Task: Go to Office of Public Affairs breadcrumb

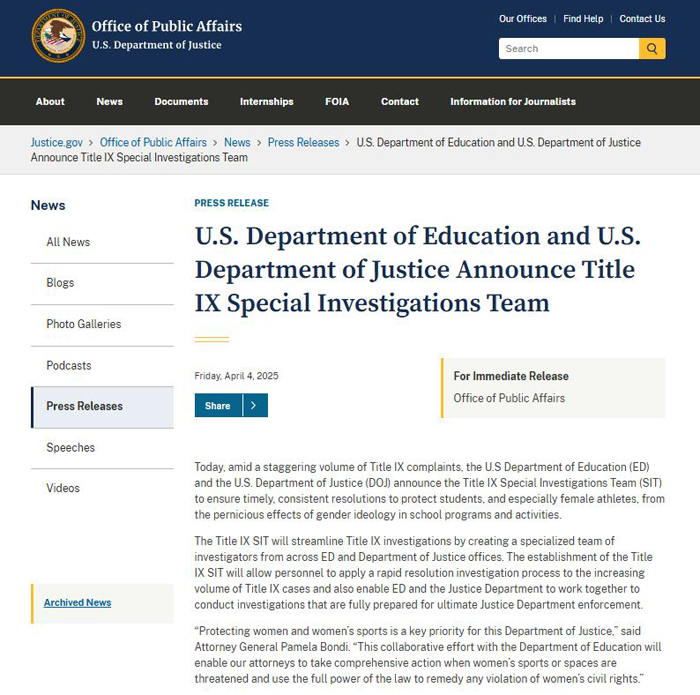Action: pos(153,142)
